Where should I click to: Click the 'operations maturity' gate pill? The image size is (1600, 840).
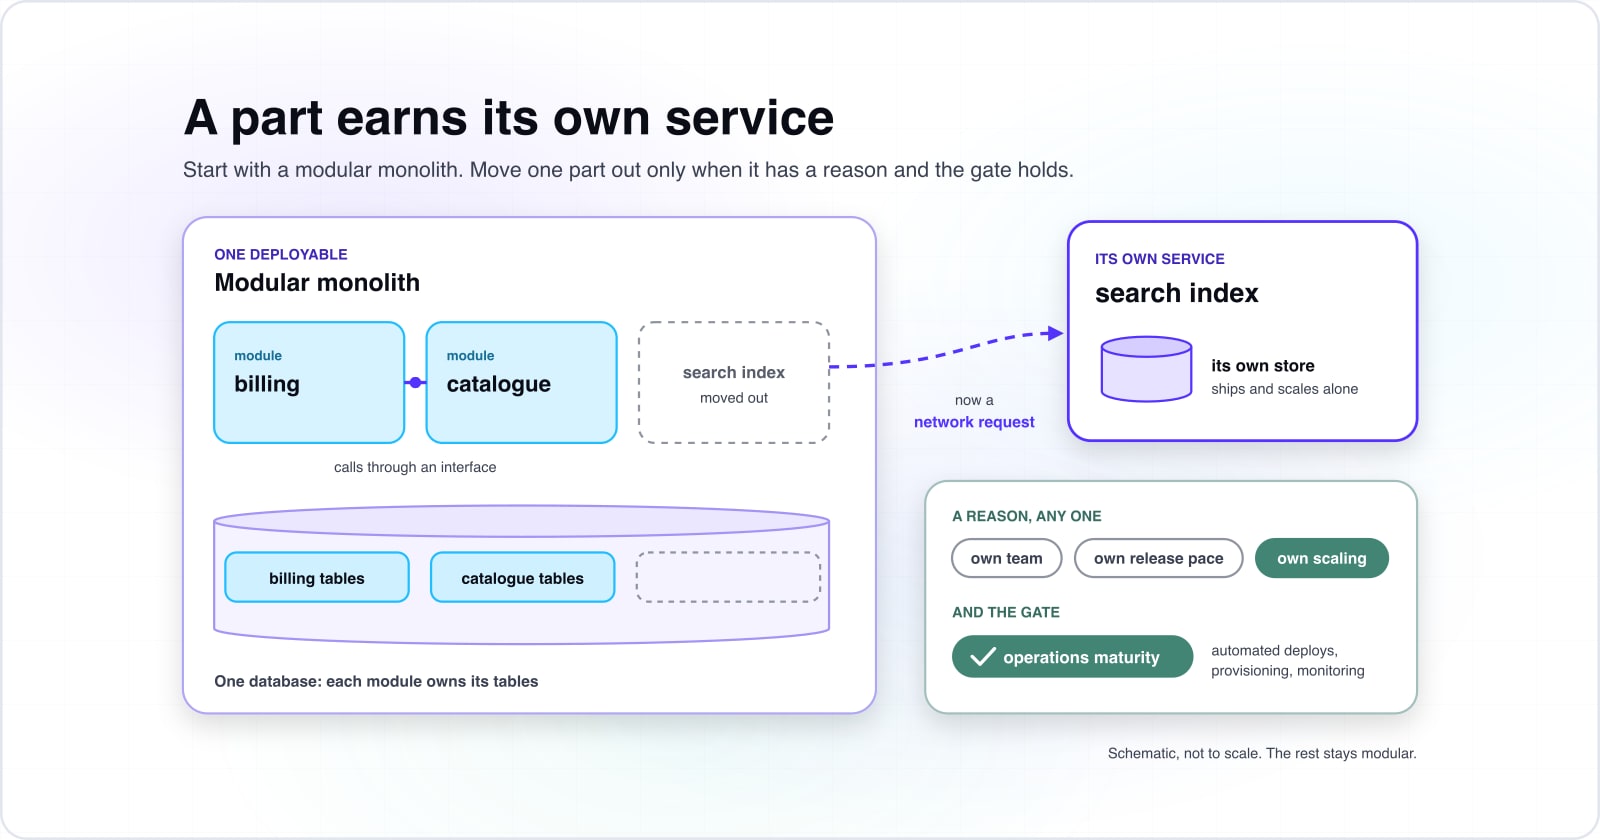pyautogui.click(x=1073, y=657)
